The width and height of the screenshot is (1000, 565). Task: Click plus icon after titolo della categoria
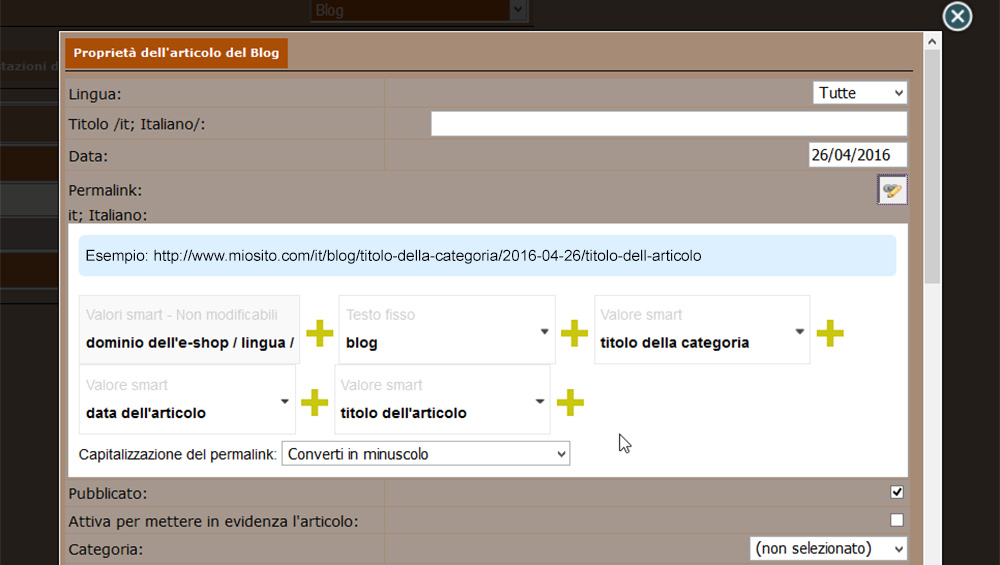point(830,333)
